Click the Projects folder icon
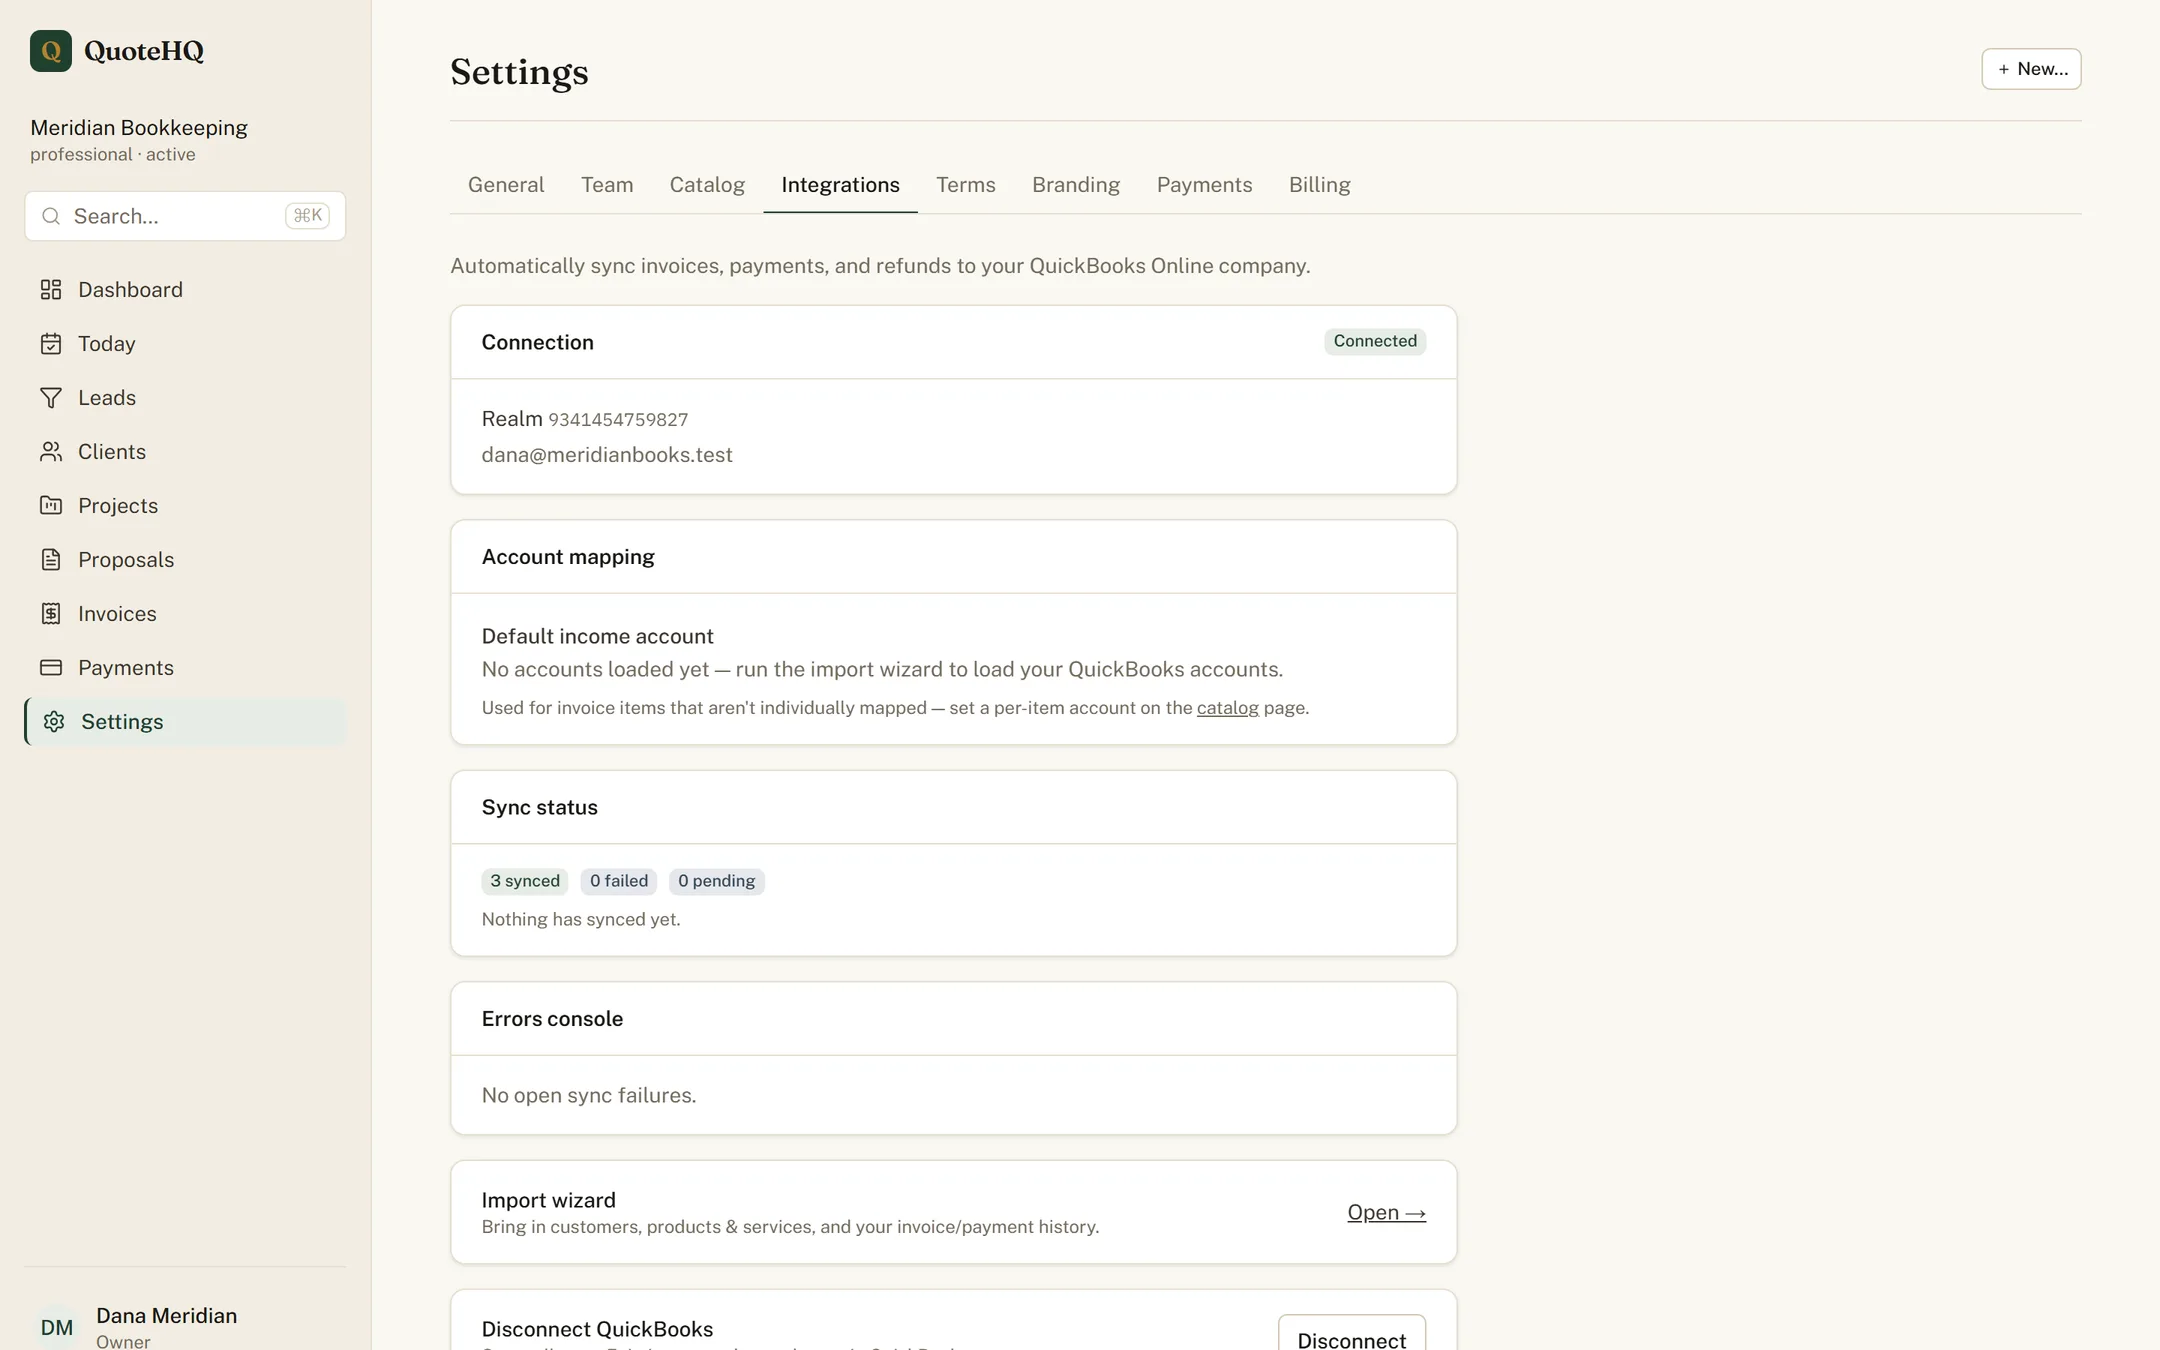The height and width of the screenshot is (1350, 2160). coord(51,506)
